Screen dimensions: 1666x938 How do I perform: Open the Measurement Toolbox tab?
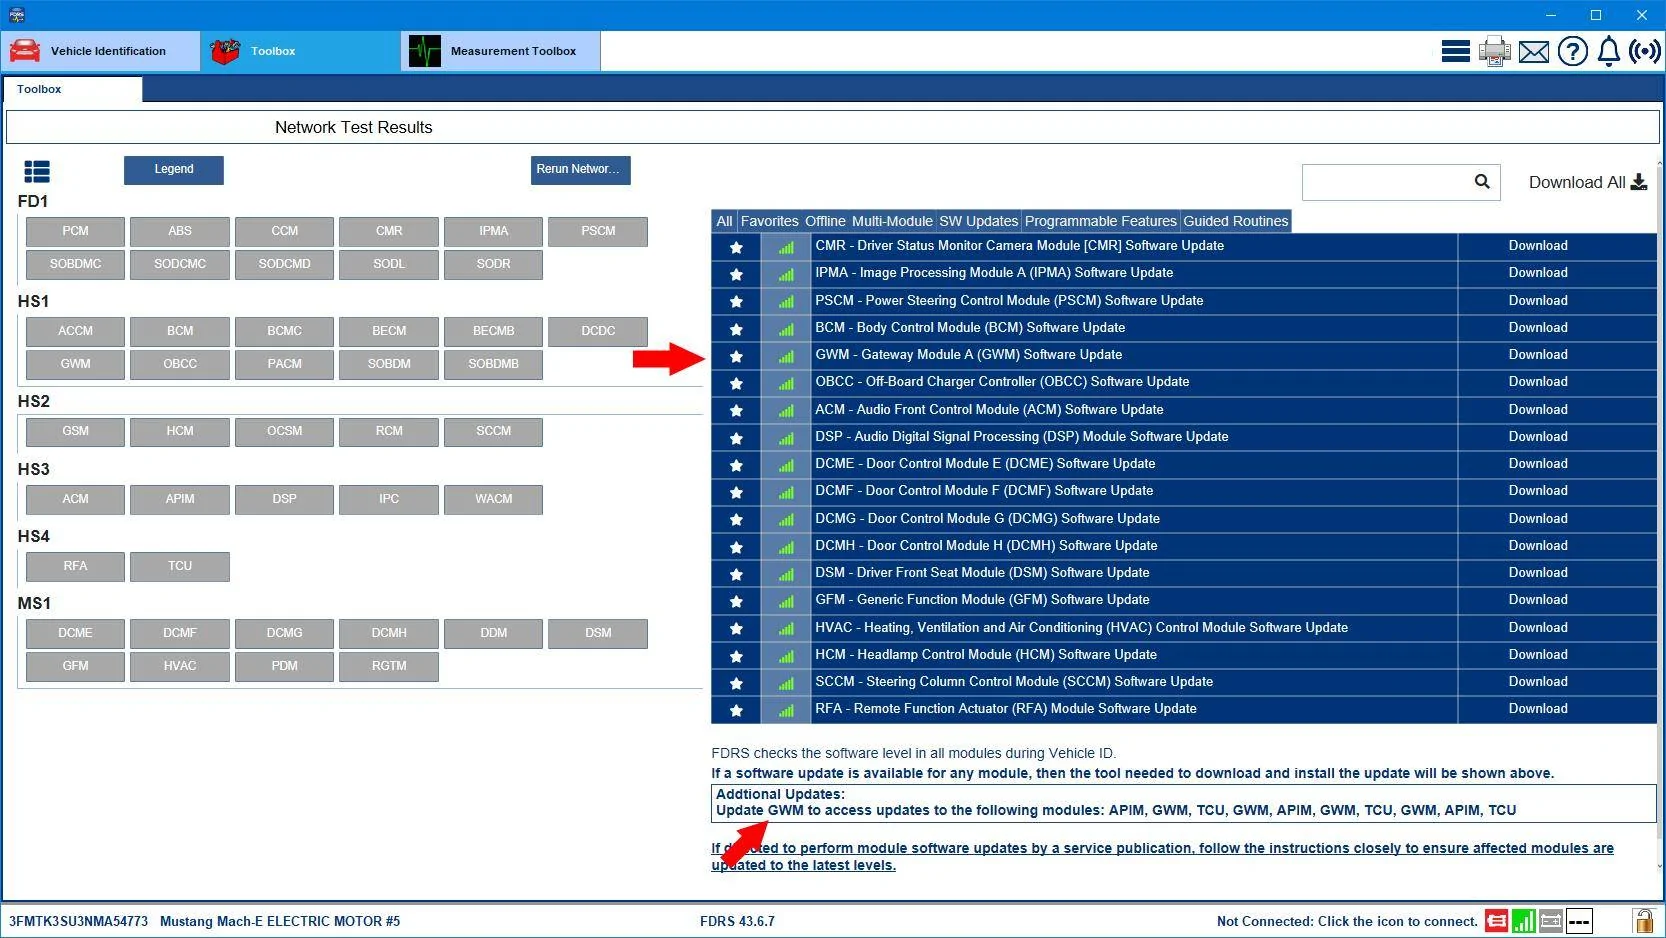point(501,51)
